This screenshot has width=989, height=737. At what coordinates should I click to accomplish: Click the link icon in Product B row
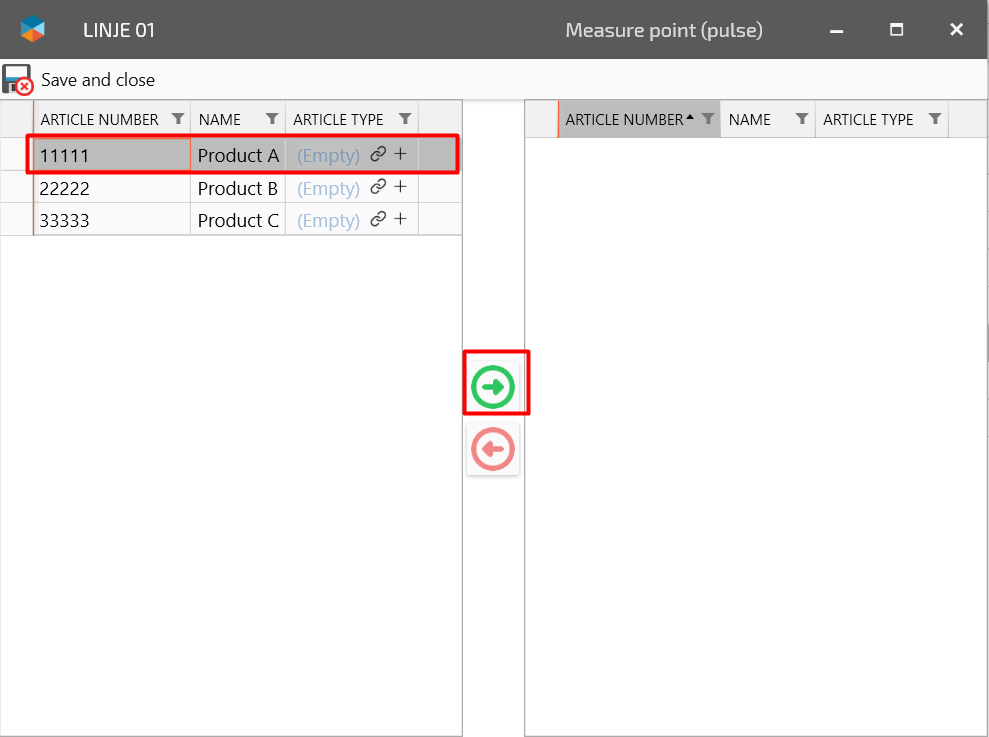(378, 187)
